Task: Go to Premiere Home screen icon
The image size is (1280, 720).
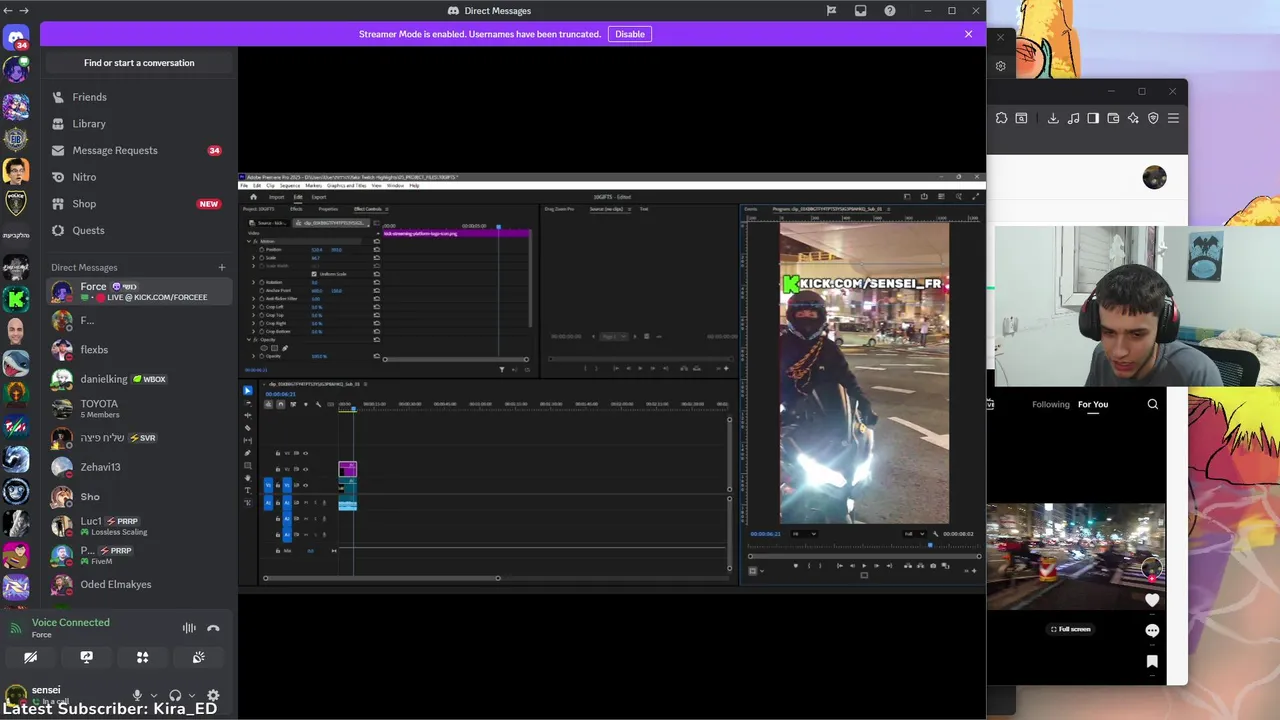Action: pyautogui.click(x=254, y=197)
